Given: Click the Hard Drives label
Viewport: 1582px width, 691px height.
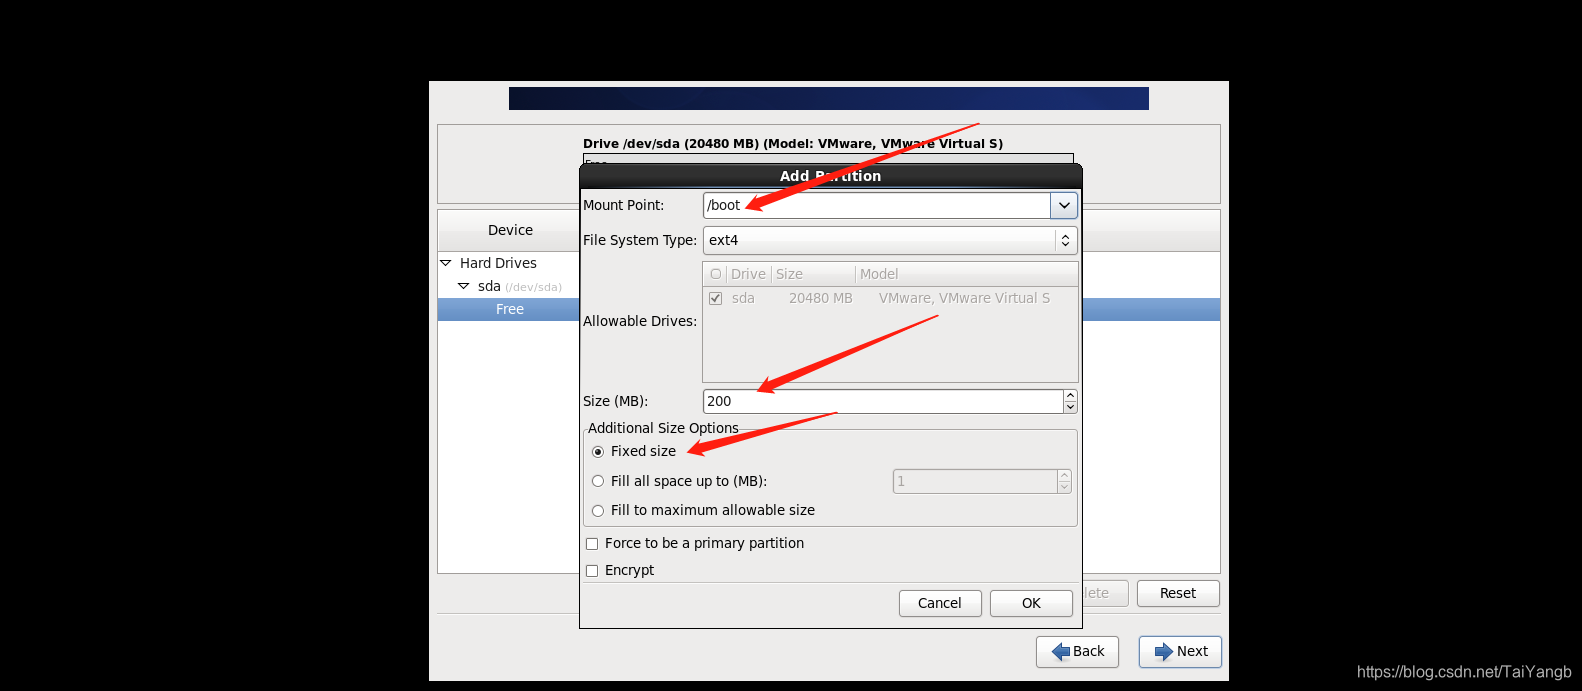Looking at the screenshot, I should (x=498, y=263).
